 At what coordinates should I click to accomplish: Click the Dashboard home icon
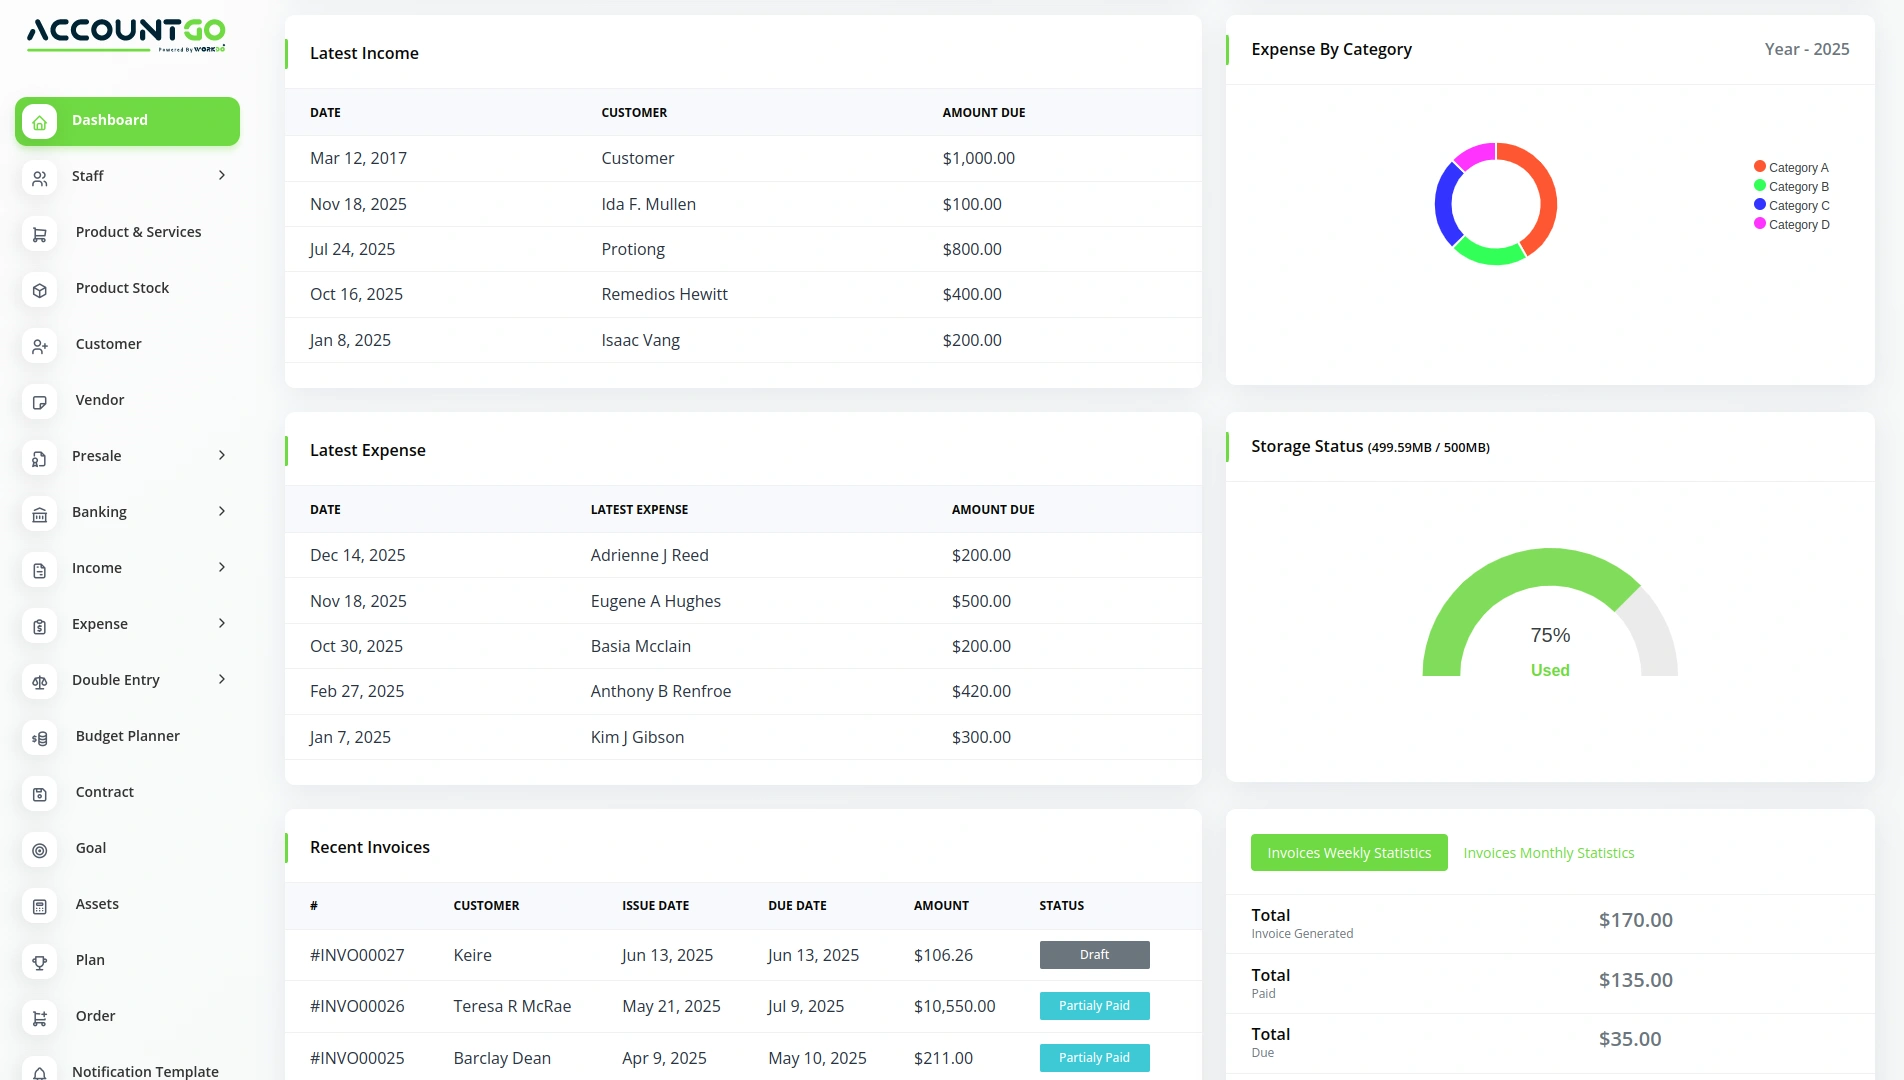point(39,122)
